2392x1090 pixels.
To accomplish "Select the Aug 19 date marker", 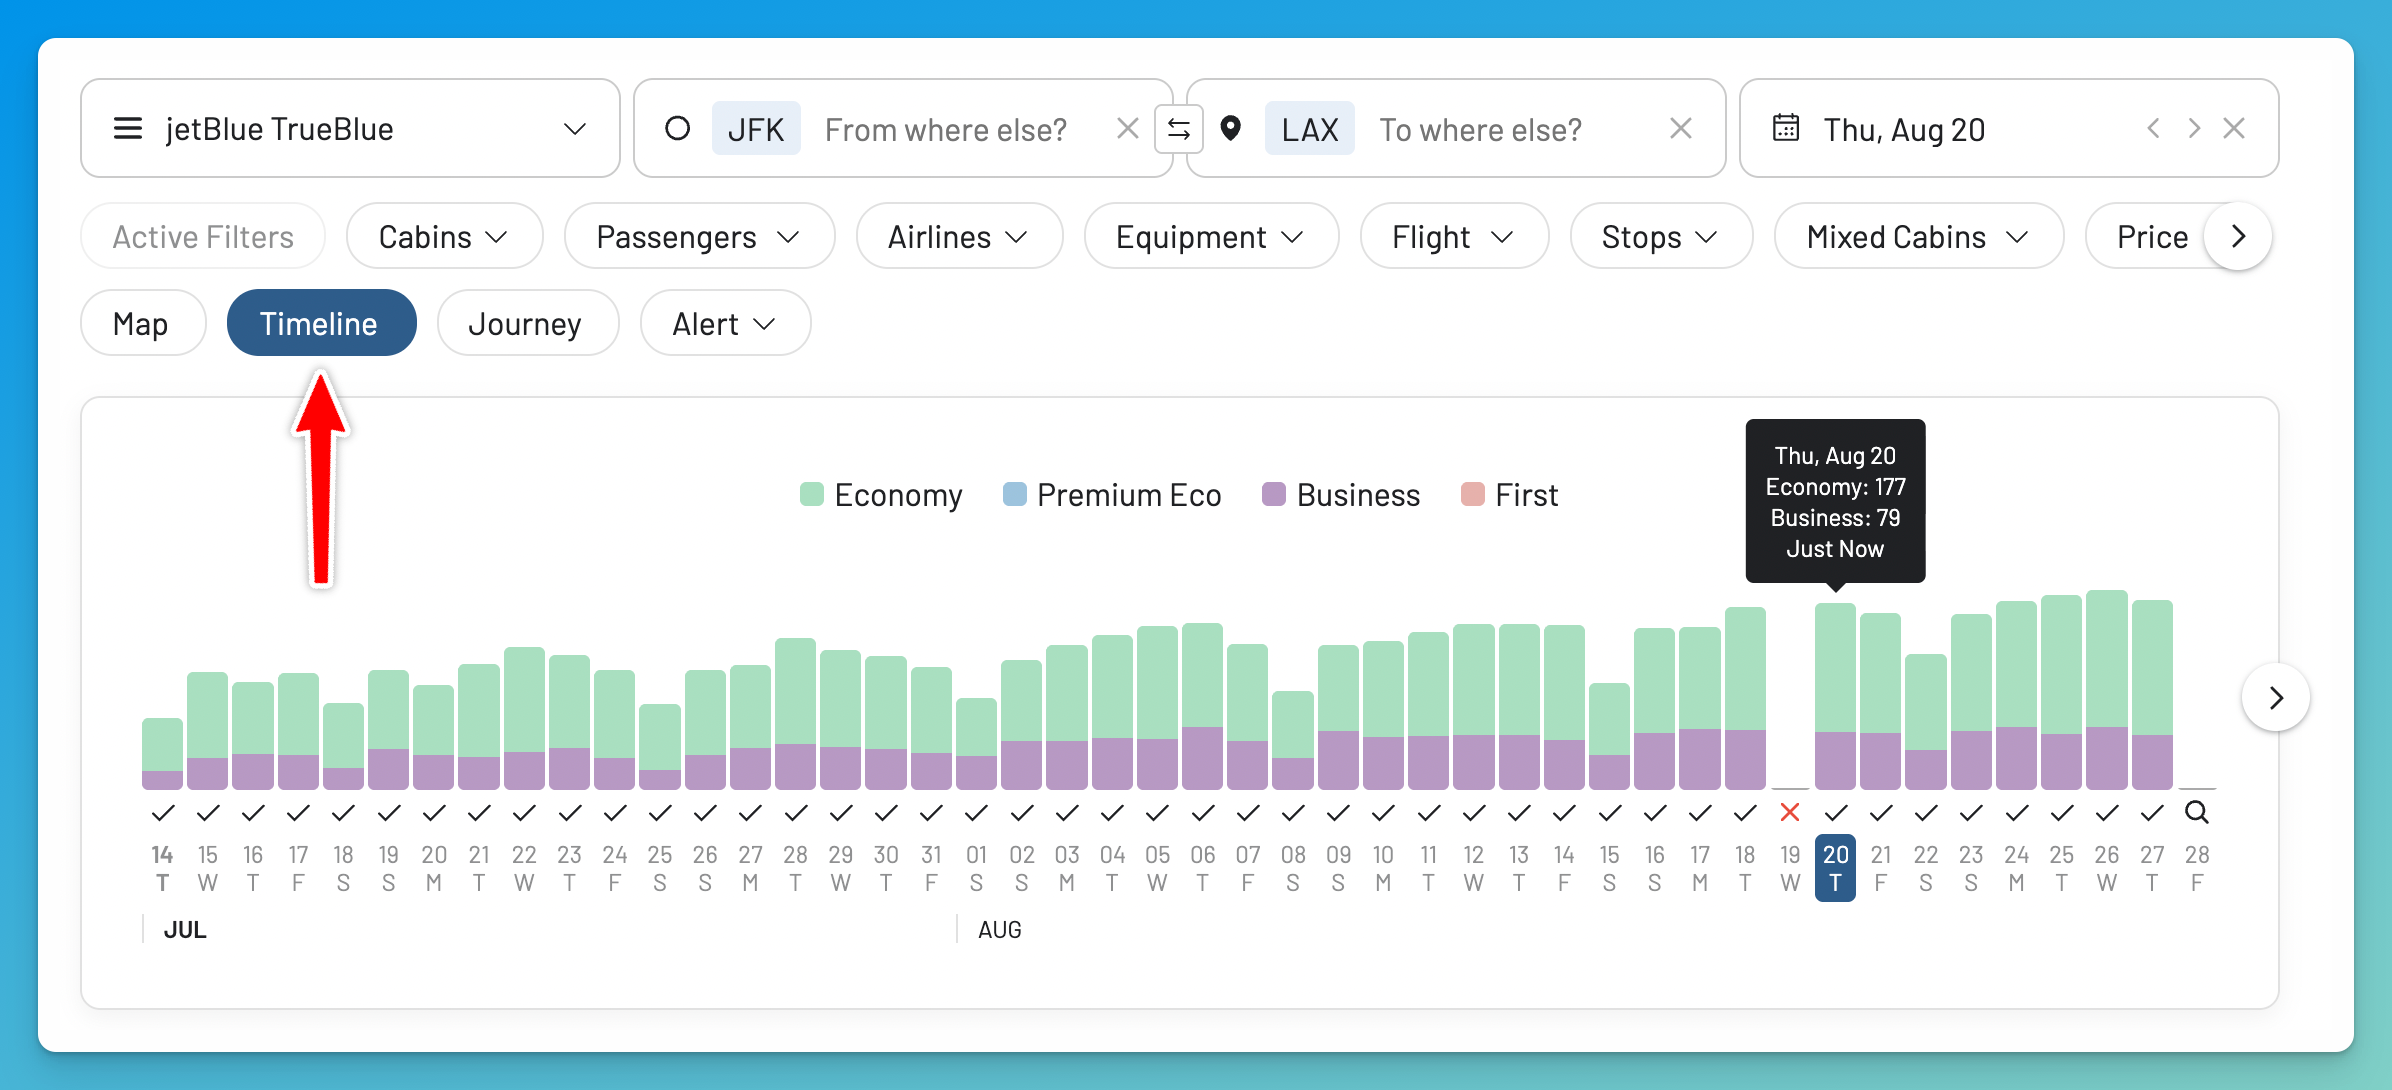I will tap(1790, 868).
